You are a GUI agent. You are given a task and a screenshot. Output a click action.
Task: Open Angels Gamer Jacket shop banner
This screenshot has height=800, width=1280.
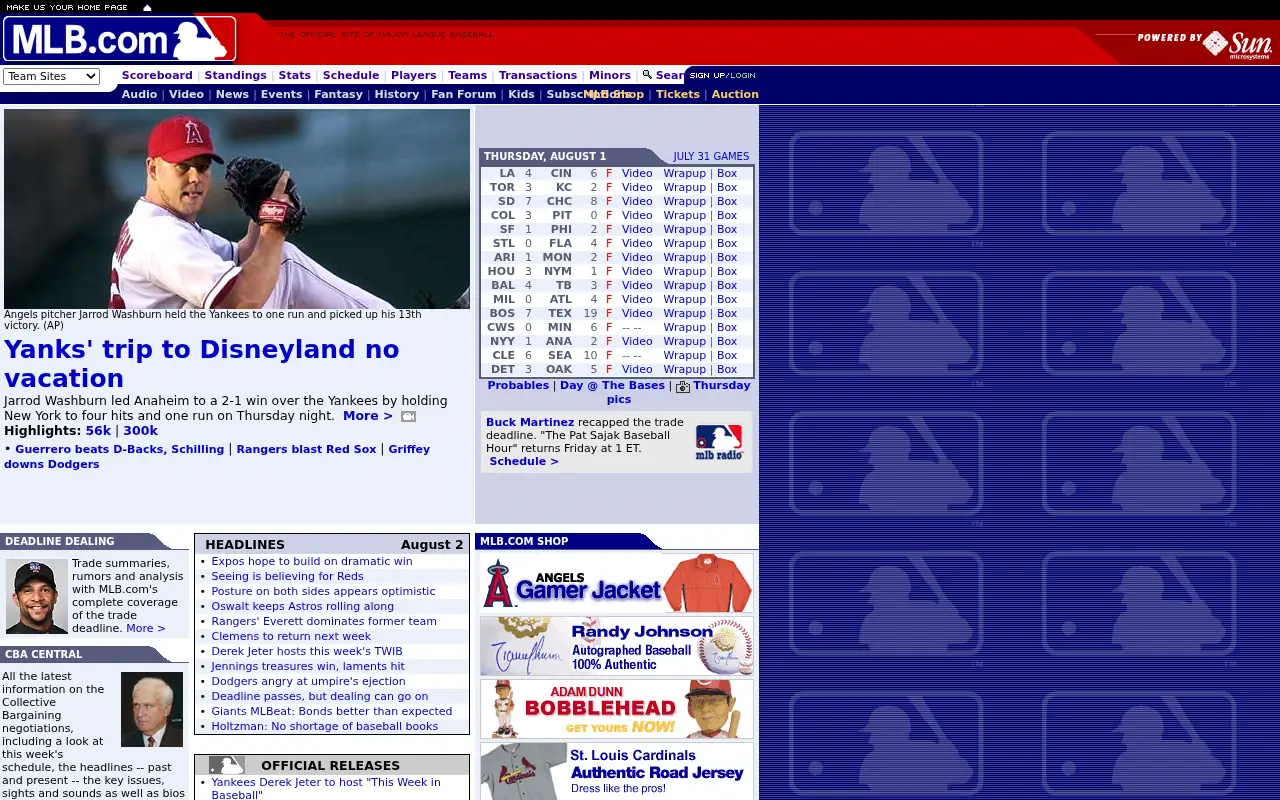pyautogui.click(x=617, y=583)
